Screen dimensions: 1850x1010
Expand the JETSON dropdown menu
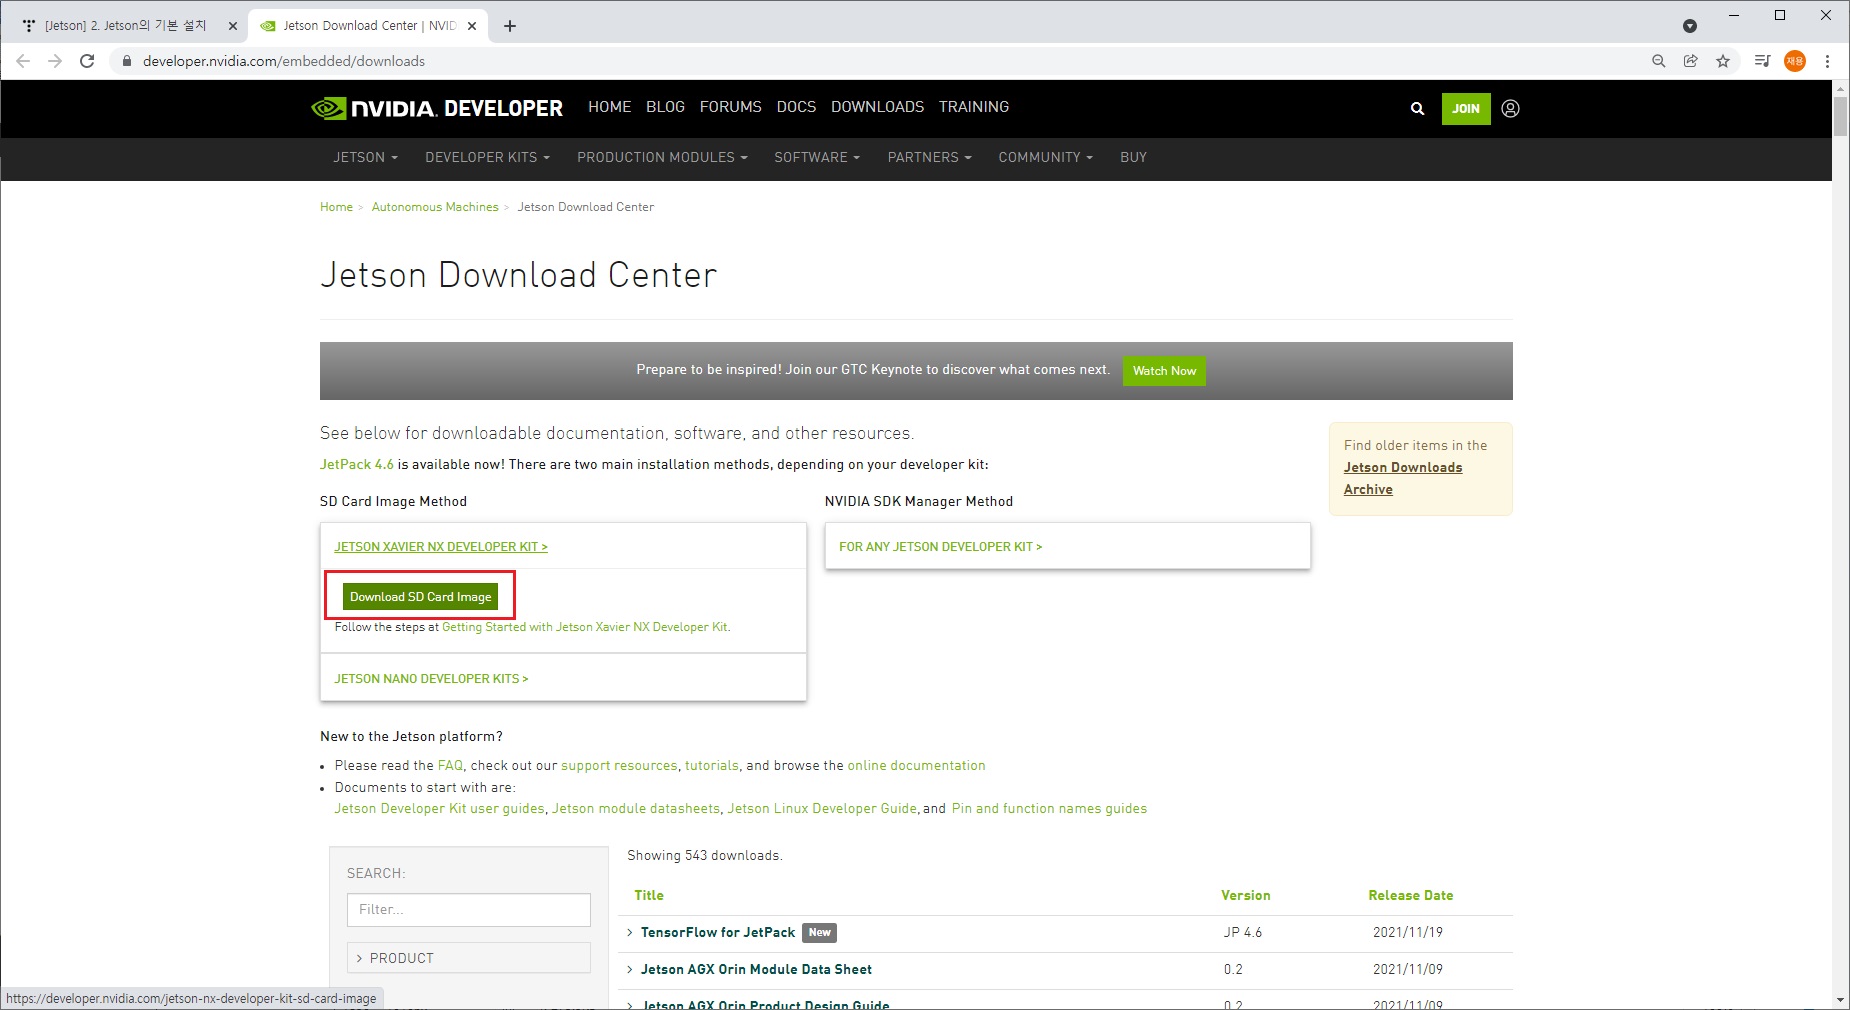(x=366, y=158)
